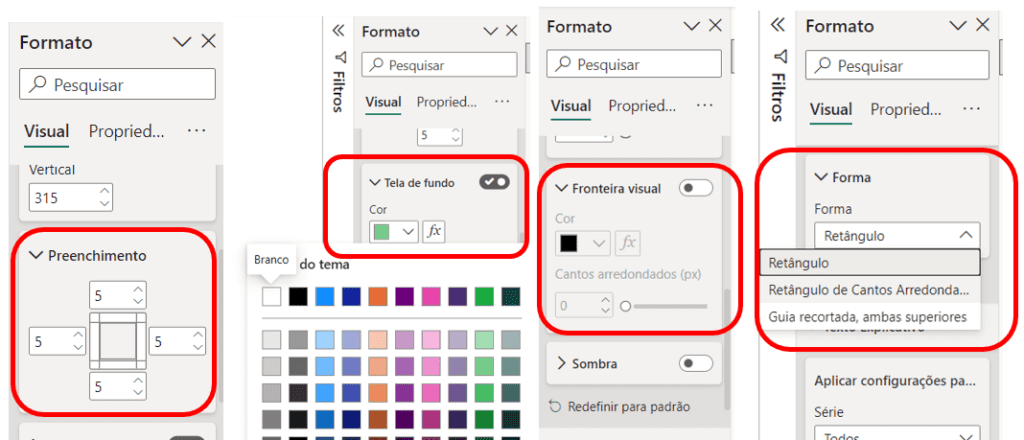Click the Cantos arredondados (px) value field
The width and height of the screenshot is (1024, 440).
point(584,305)
